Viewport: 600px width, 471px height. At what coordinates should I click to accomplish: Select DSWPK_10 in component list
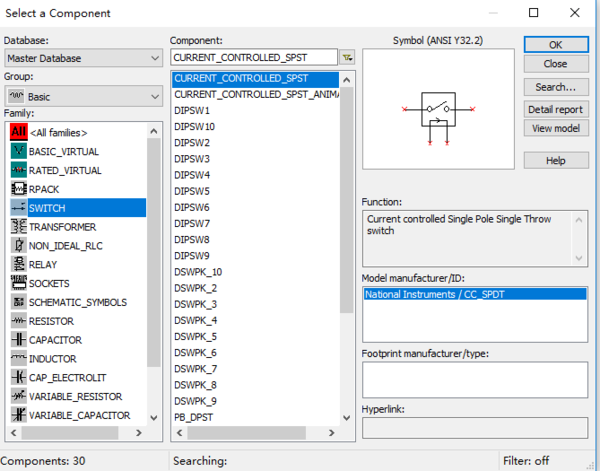click(256, 272)
